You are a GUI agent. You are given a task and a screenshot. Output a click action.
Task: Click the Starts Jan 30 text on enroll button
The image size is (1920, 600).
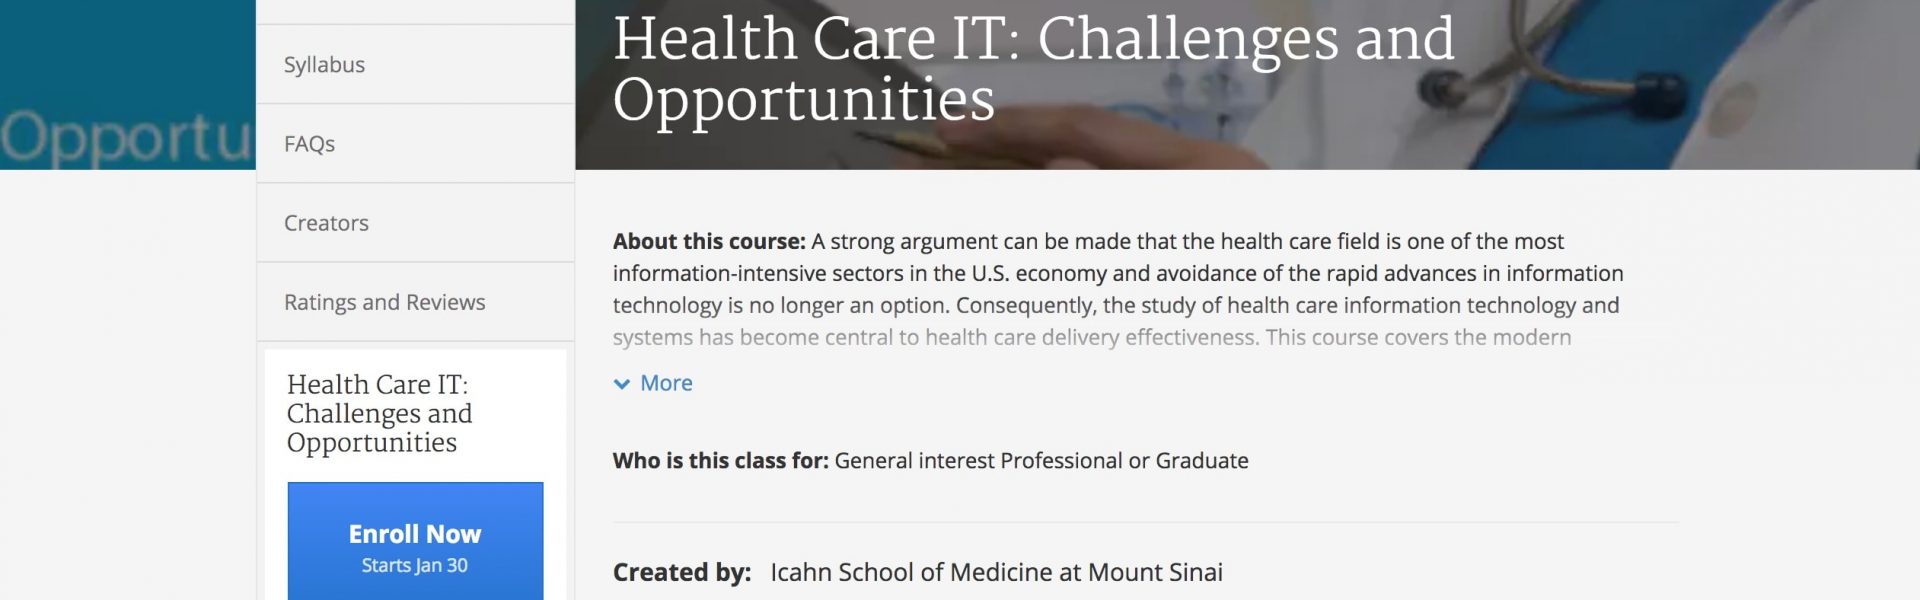coord(415,565)
